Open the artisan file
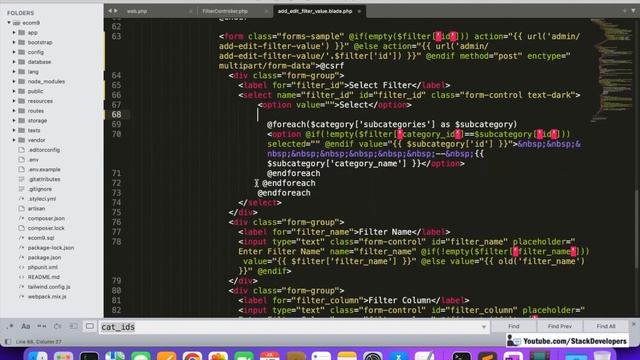The height and width of the screenshot is (360, 640). click(x=36, y=209)
